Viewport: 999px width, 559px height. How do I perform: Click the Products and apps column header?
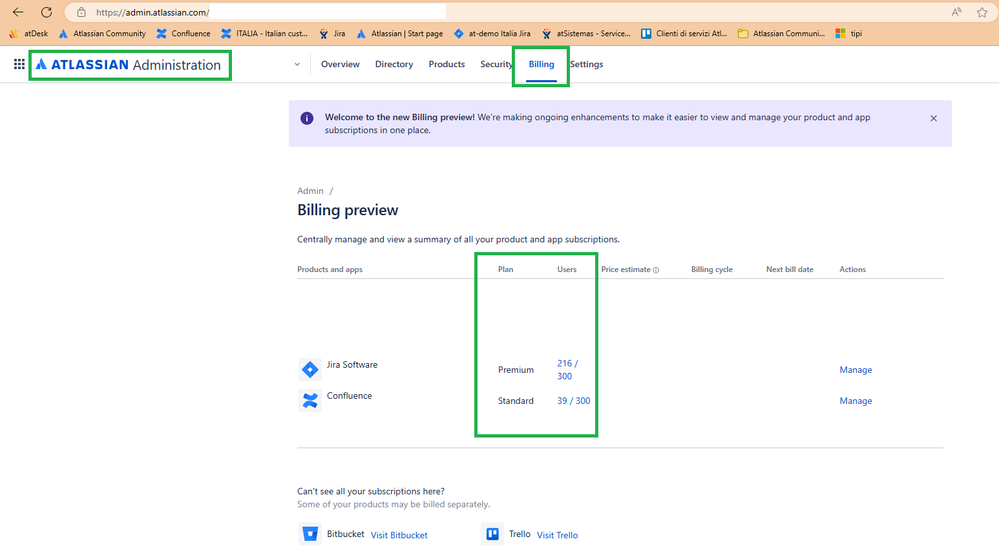[x=329, y=270]
